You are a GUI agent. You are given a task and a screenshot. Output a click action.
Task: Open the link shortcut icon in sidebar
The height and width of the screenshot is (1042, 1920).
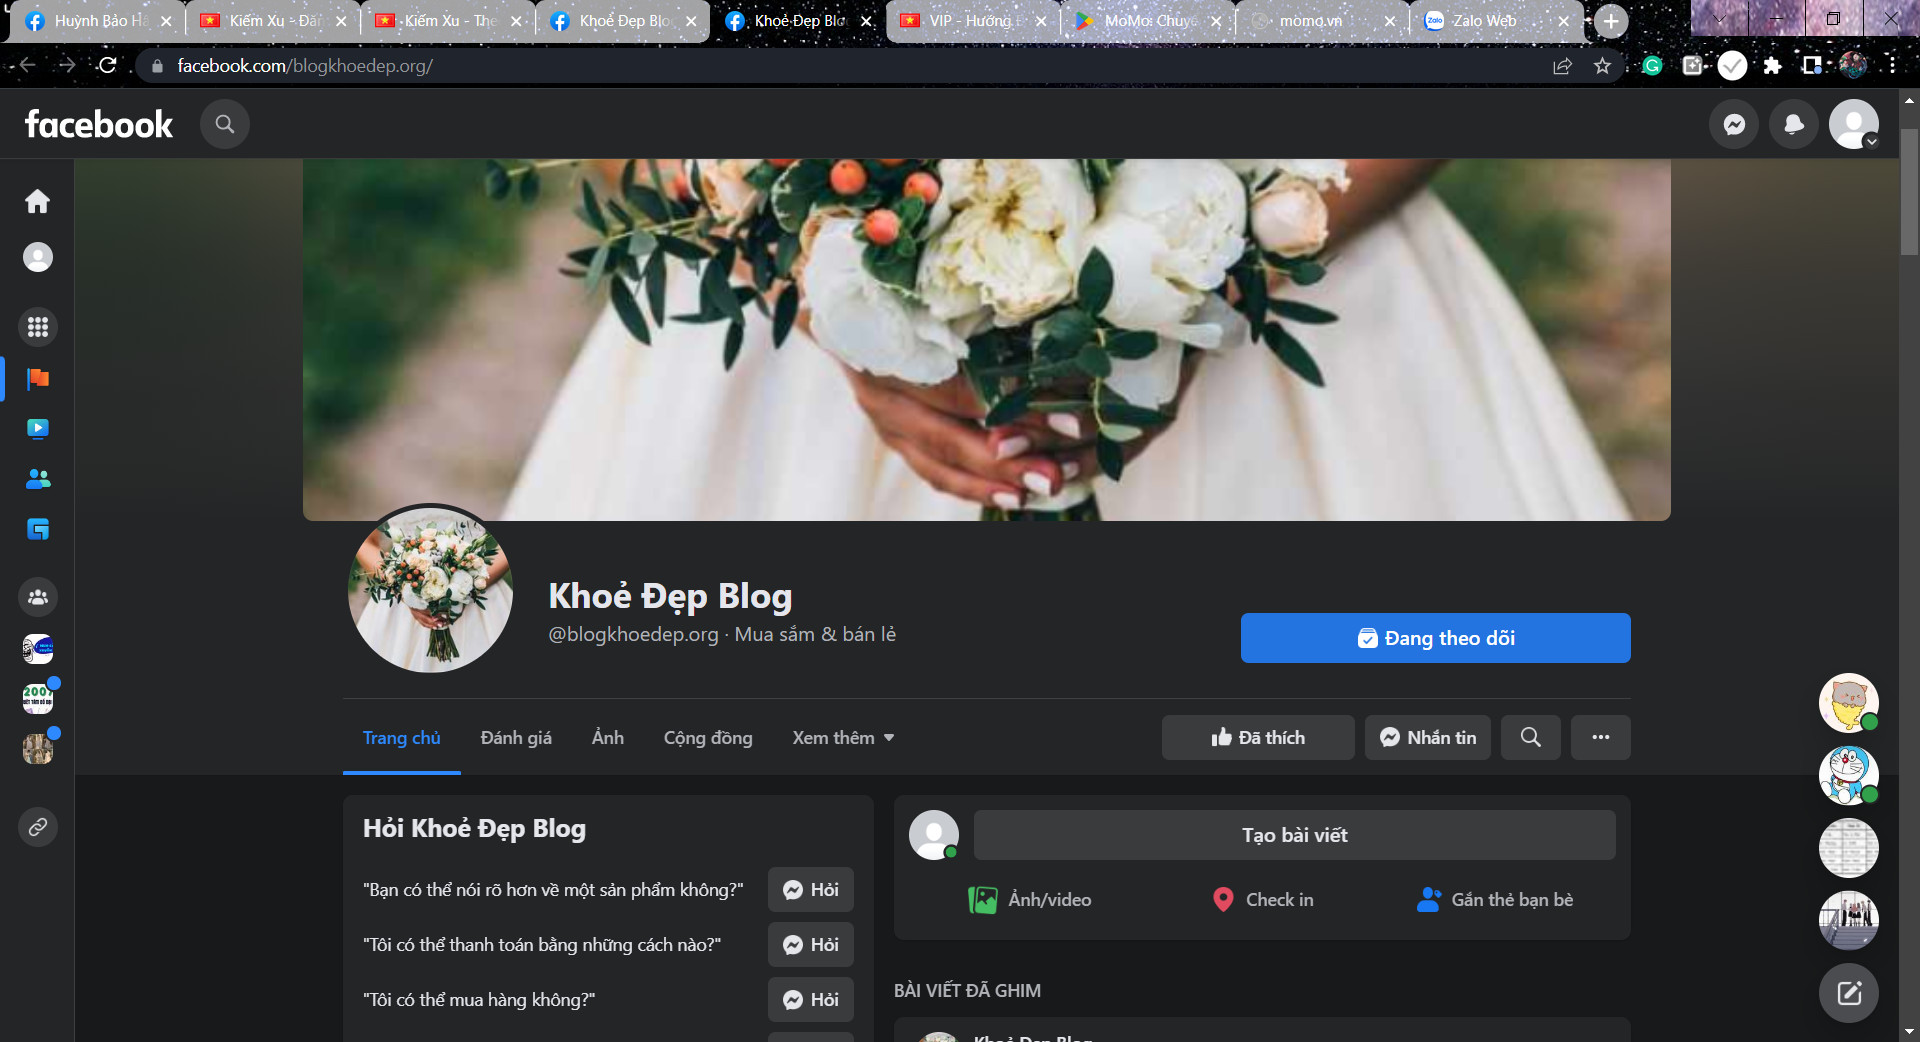(37, 827)
